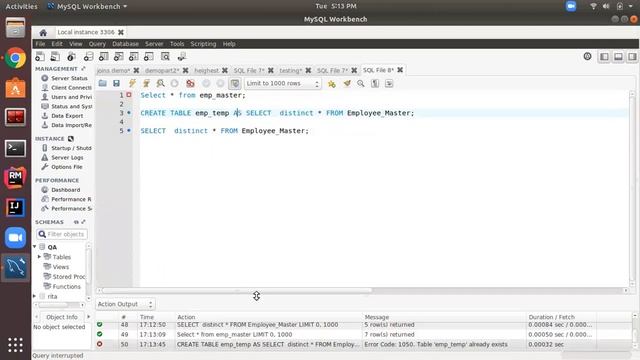Screen dimensions: 640x360
Task: Expand the Tables node under QA
Action: pyautogui.click(x=40, y=257)
